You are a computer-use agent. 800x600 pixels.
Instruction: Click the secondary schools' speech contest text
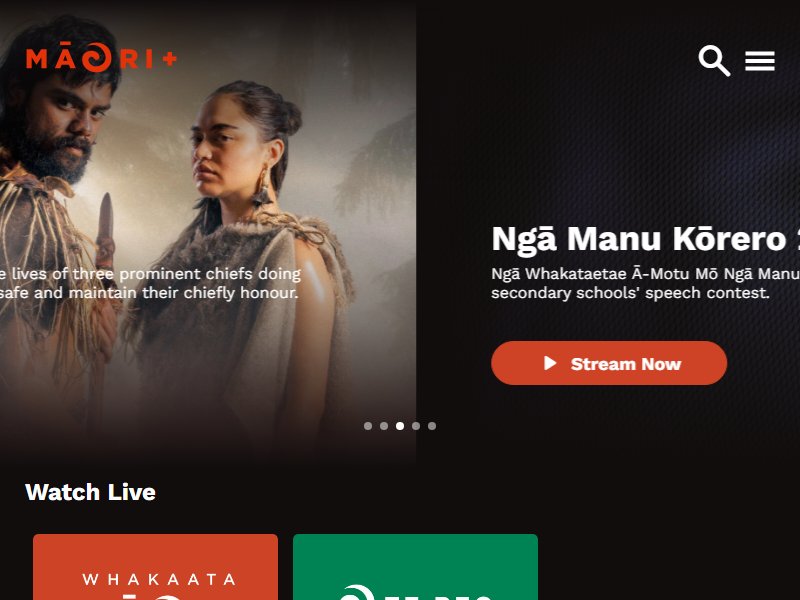tap(630, 293)
